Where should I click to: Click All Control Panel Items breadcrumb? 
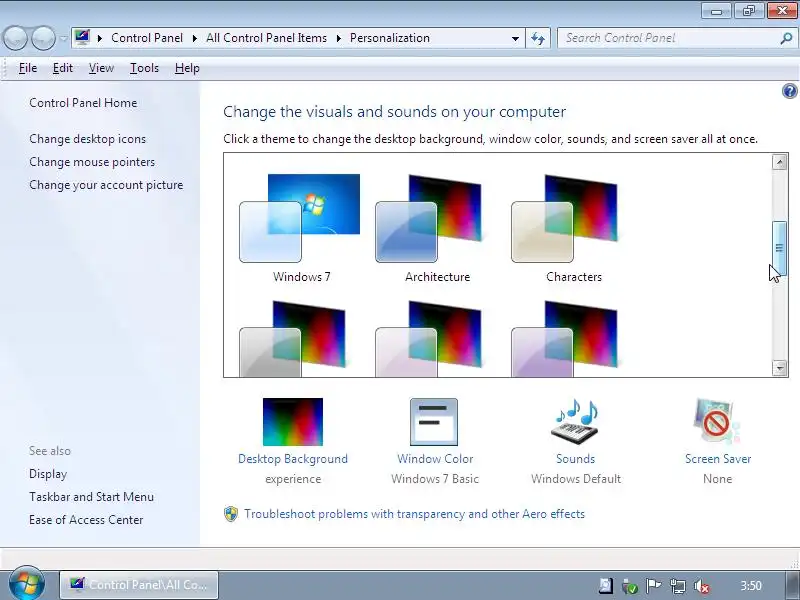pos(266,38)
